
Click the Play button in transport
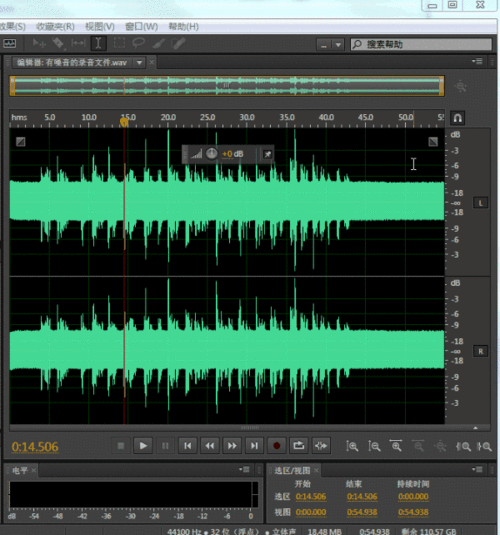tap(143, 446)
